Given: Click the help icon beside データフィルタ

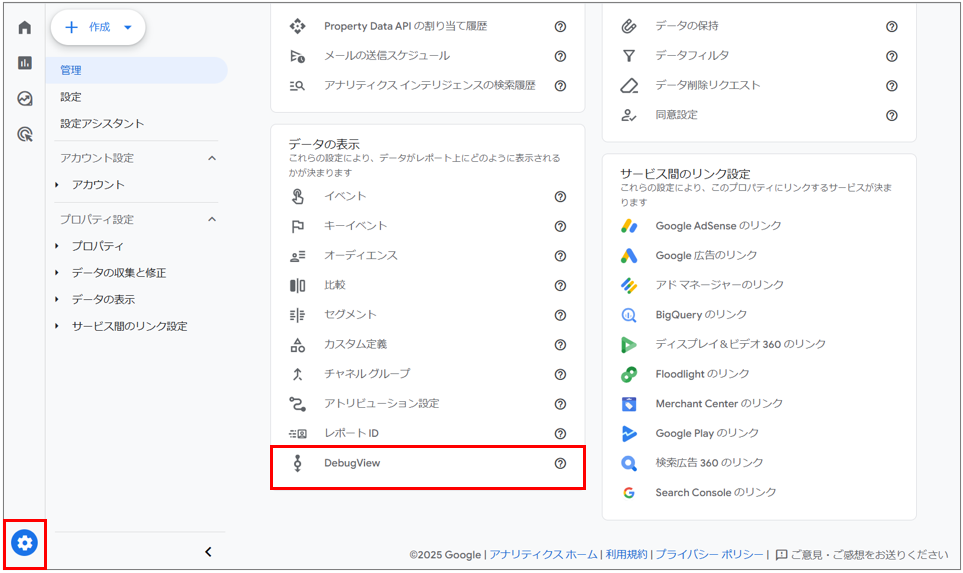Looking at the screenshot, I should [892, 56].
